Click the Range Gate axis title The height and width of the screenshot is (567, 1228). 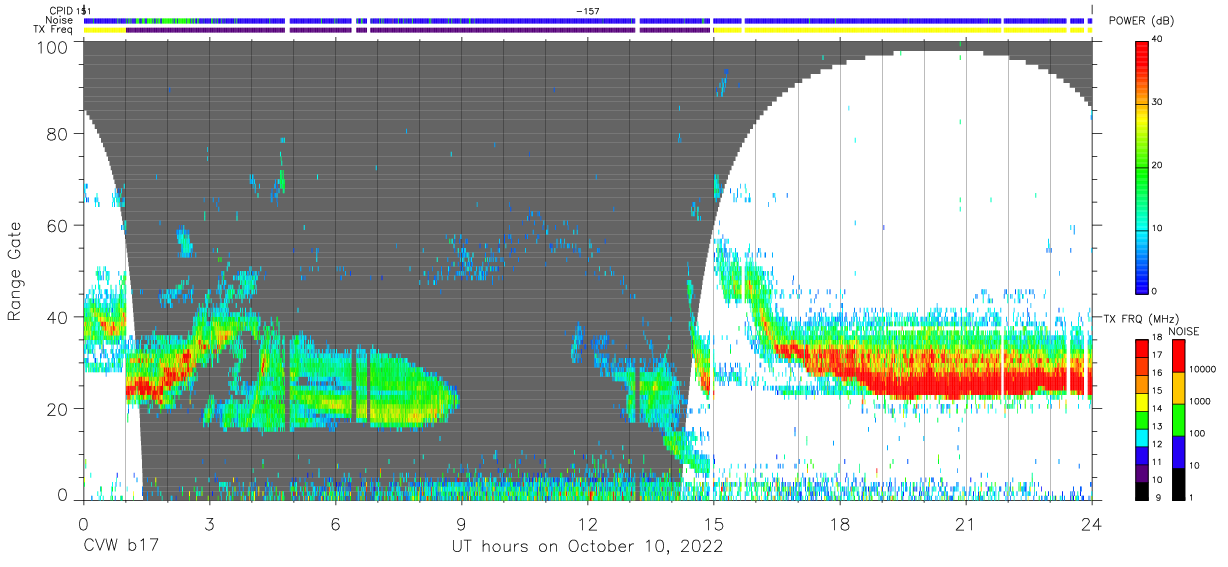point(15,272)
